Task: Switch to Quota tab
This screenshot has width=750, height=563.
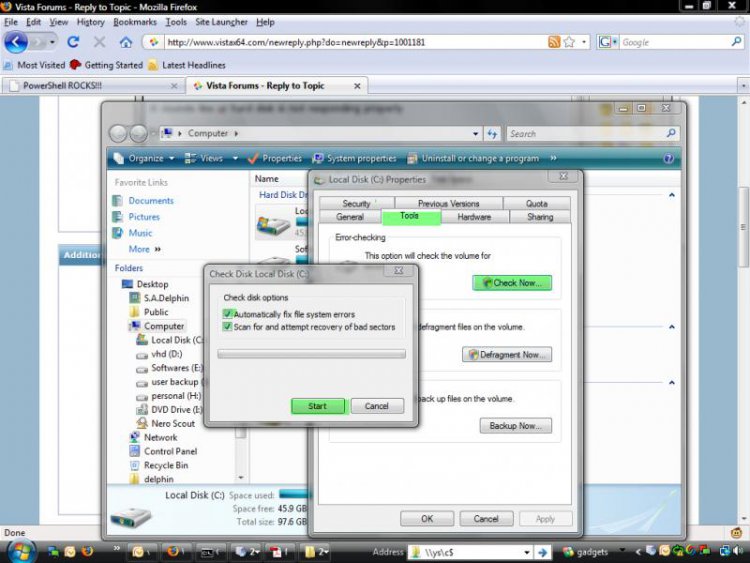Action: pyautogui.click(x=537, y=203)
